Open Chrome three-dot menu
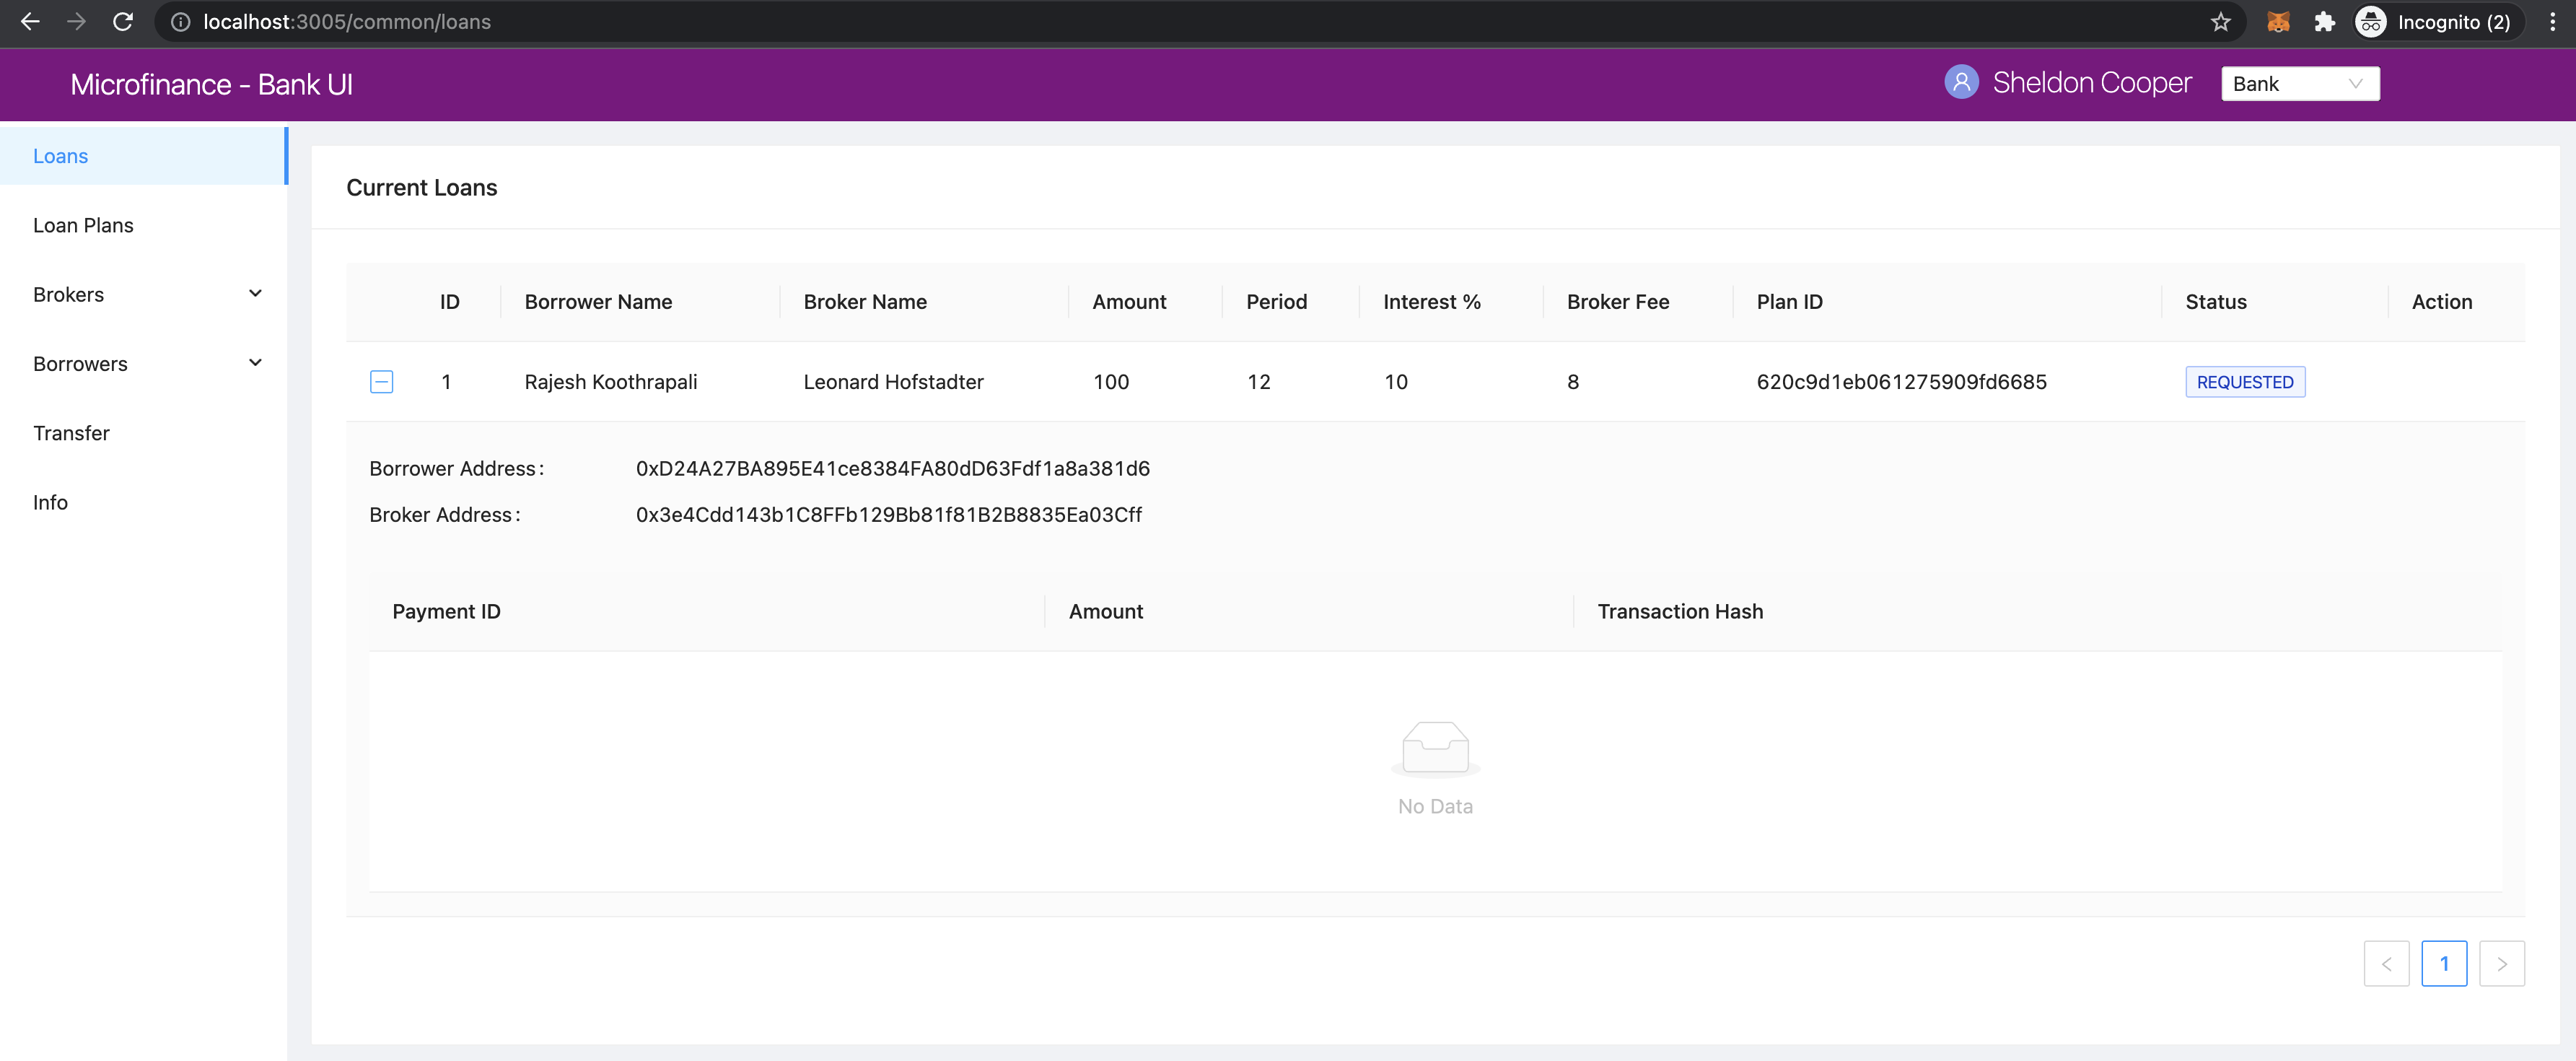This screenshot has height=1061, width=2576. tap(2552, 22)
